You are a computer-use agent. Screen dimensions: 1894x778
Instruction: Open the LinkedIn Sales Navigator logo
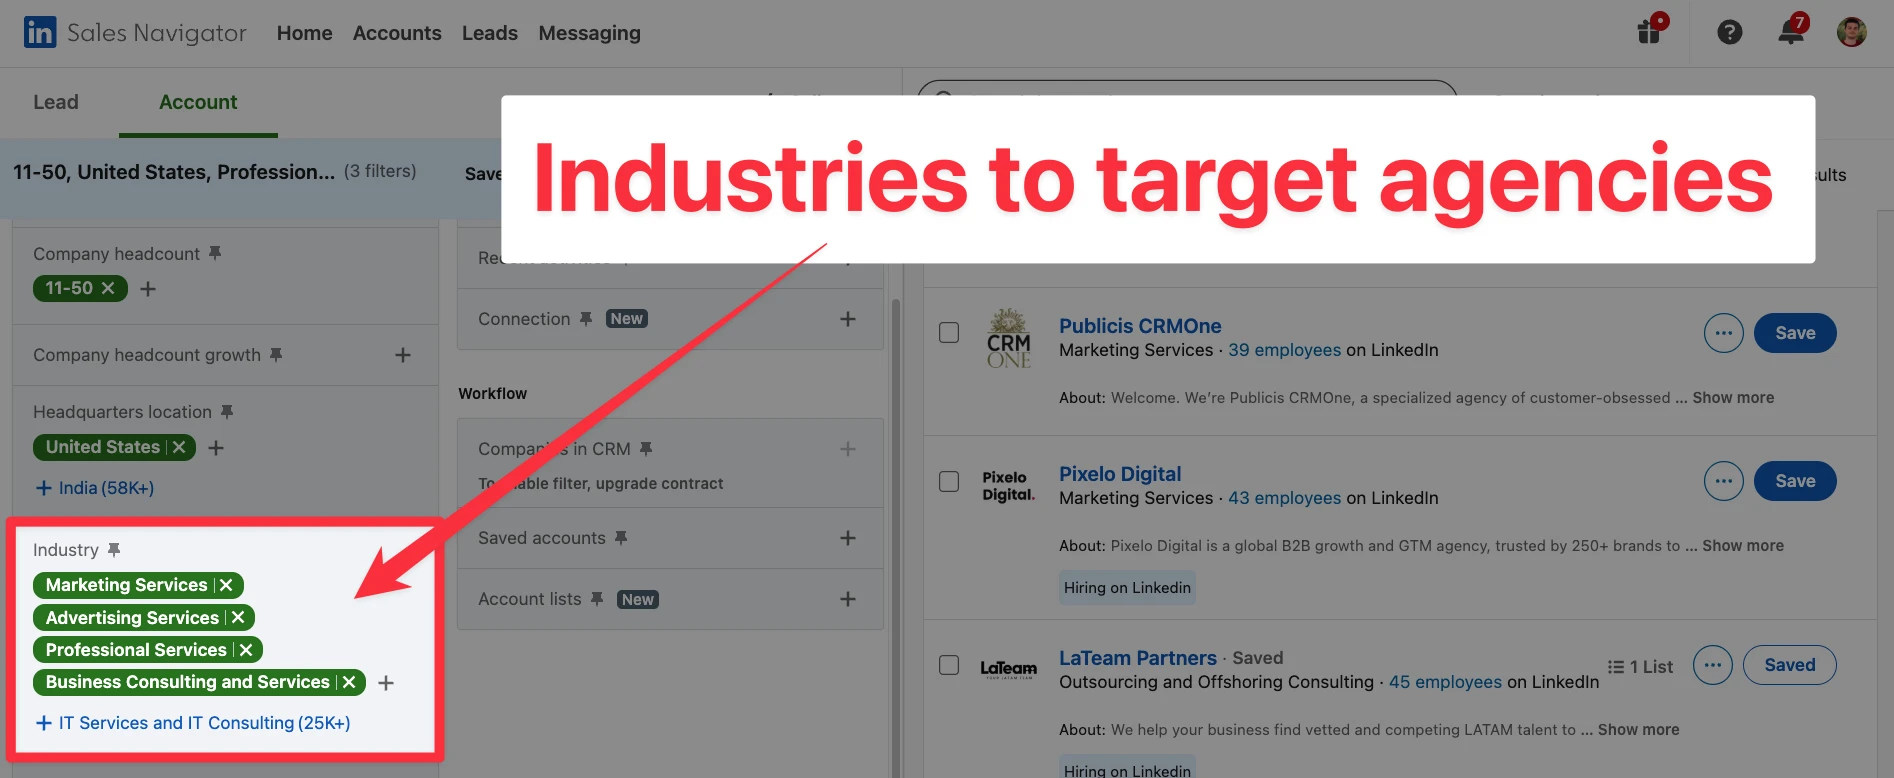[x=135, y=33]
